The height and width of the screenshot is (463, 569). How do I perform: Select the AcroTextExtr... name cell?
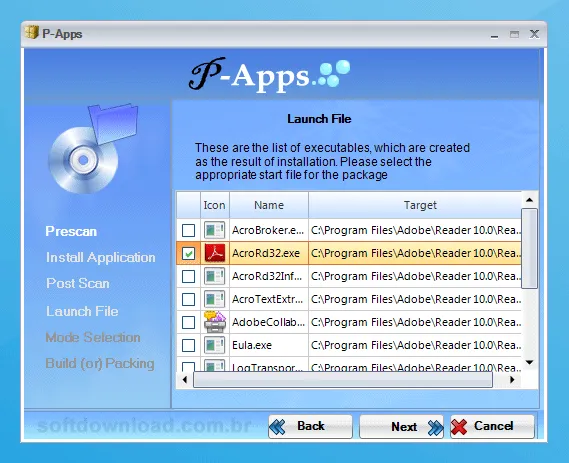[269, 299]
